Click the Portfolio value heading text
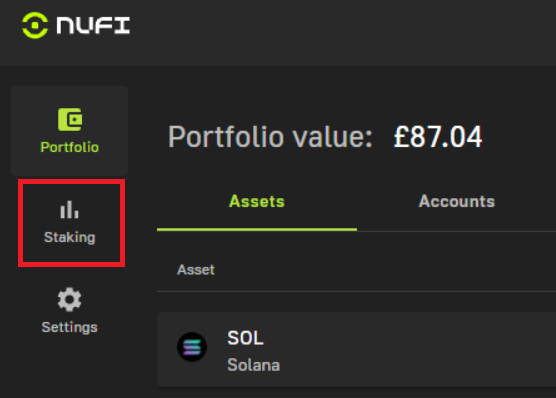 pos(270,137)
